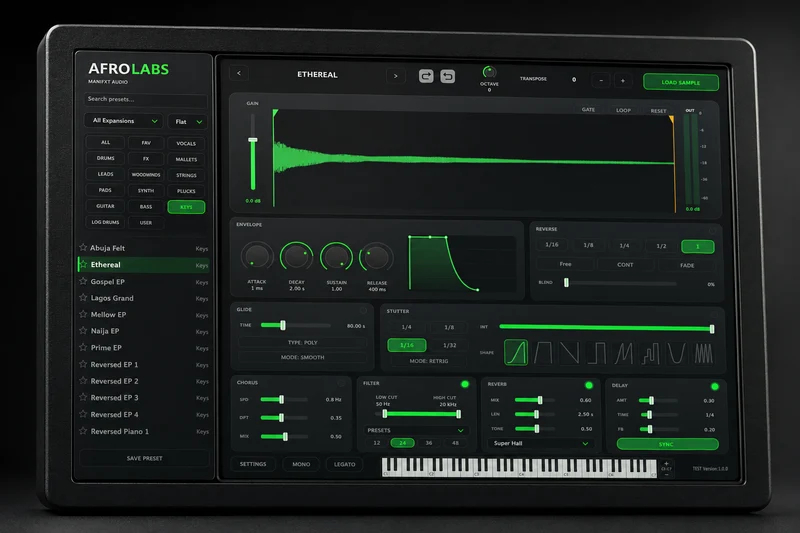The image size is (800, 533).
Task: Increase transpose with plus button
Action: (622, 81)
